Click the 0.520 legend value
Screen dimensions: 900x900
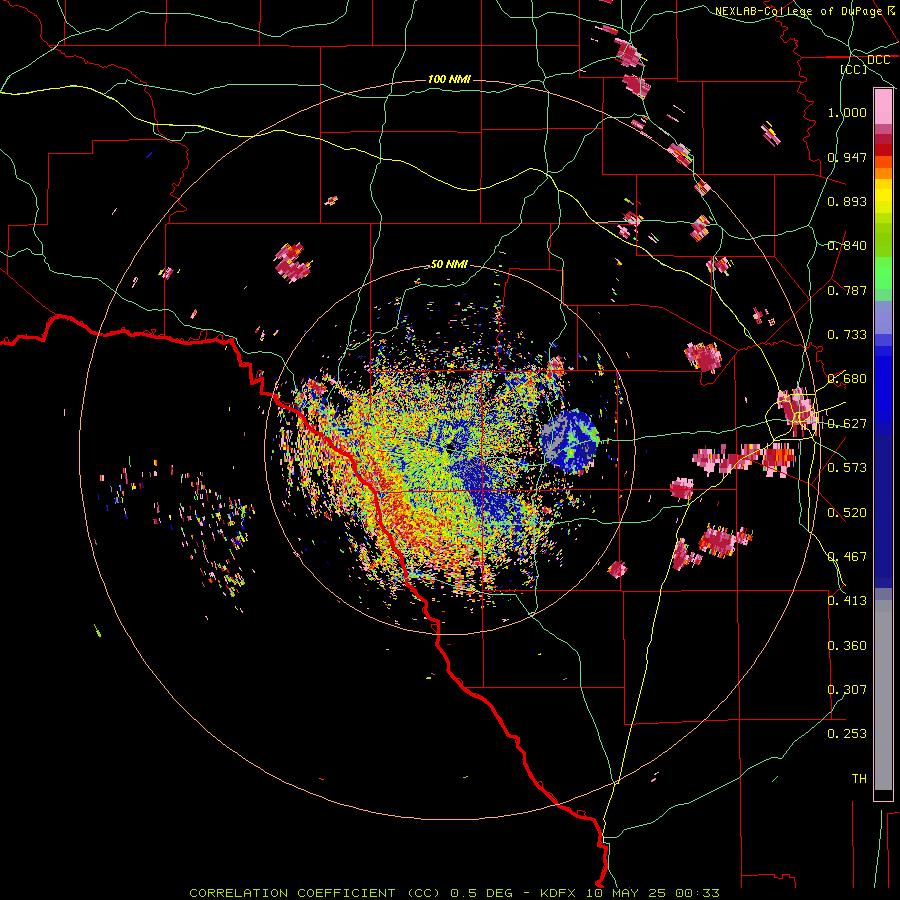click(847, 513)
